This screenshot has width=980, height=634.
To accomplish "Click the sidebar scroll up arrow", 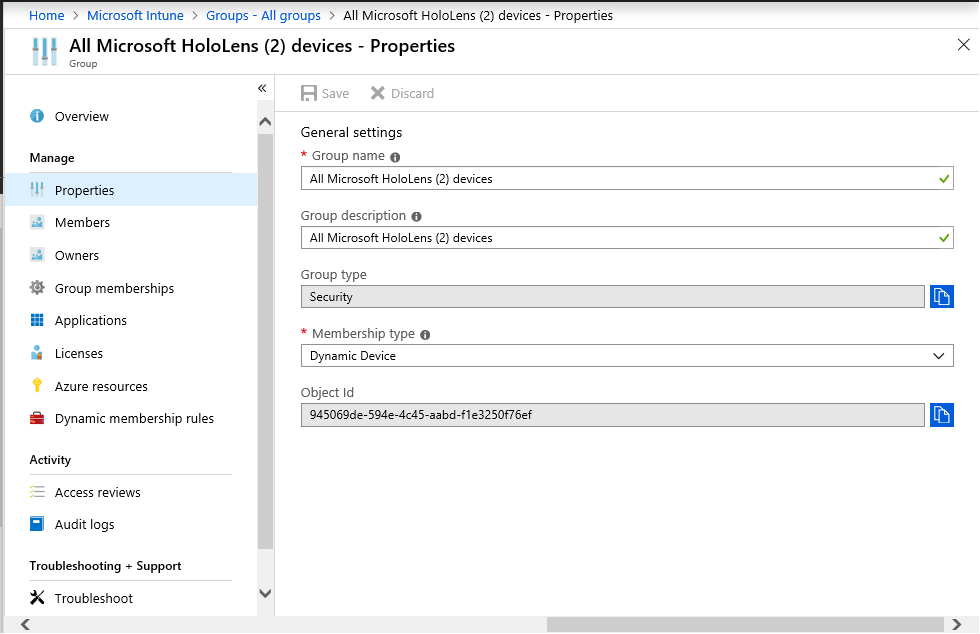I will pos(265,121).
